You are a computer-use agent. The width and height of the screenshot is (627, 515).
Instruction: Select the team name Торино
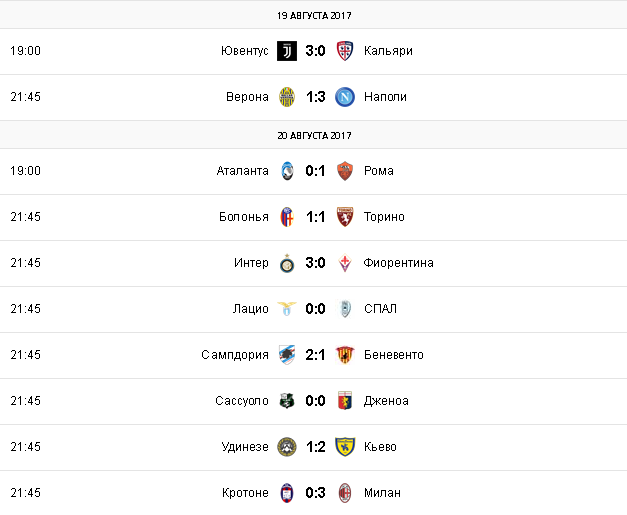386,217
